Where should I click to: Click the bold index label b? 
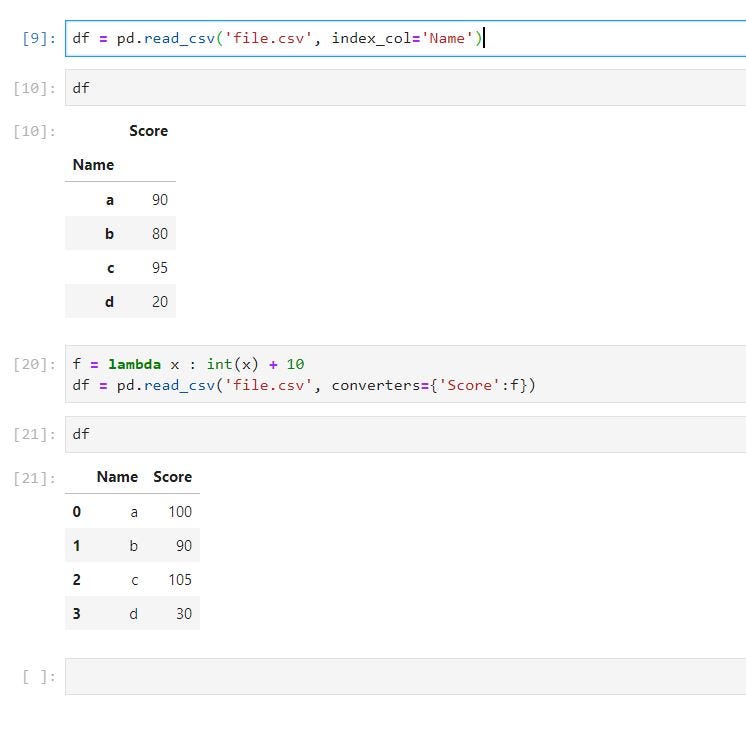pyautogui.click(x=109, y=234)
